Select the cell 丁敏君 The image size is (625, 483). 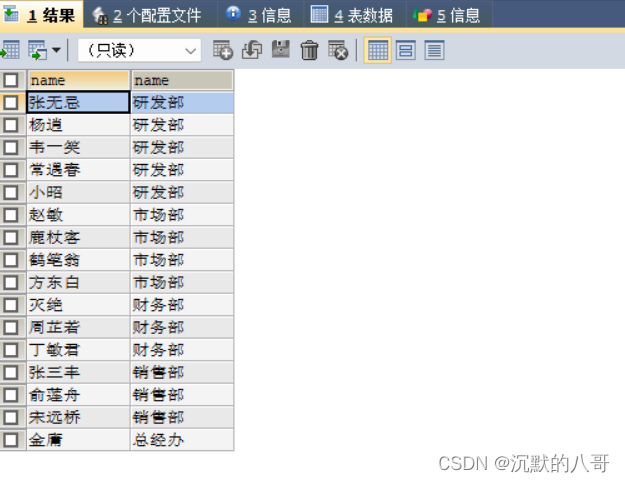click(79, 350)
